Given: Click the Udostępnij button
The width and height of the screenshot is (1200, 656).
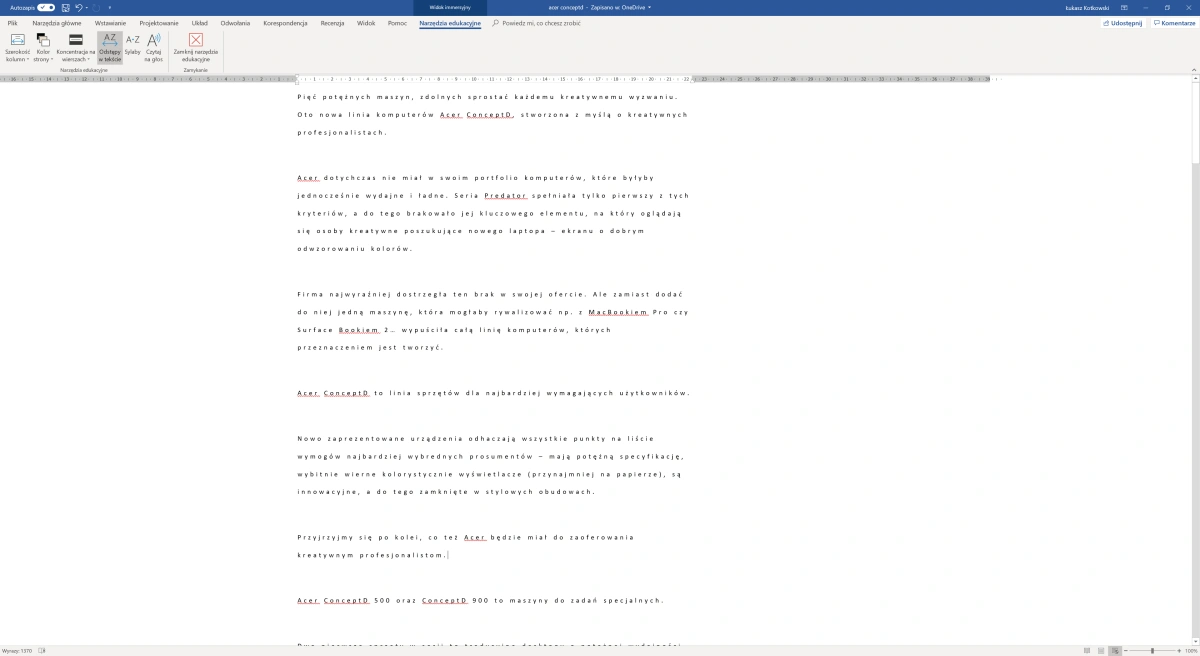Looking at the screenshot, I should point(1124,22).
